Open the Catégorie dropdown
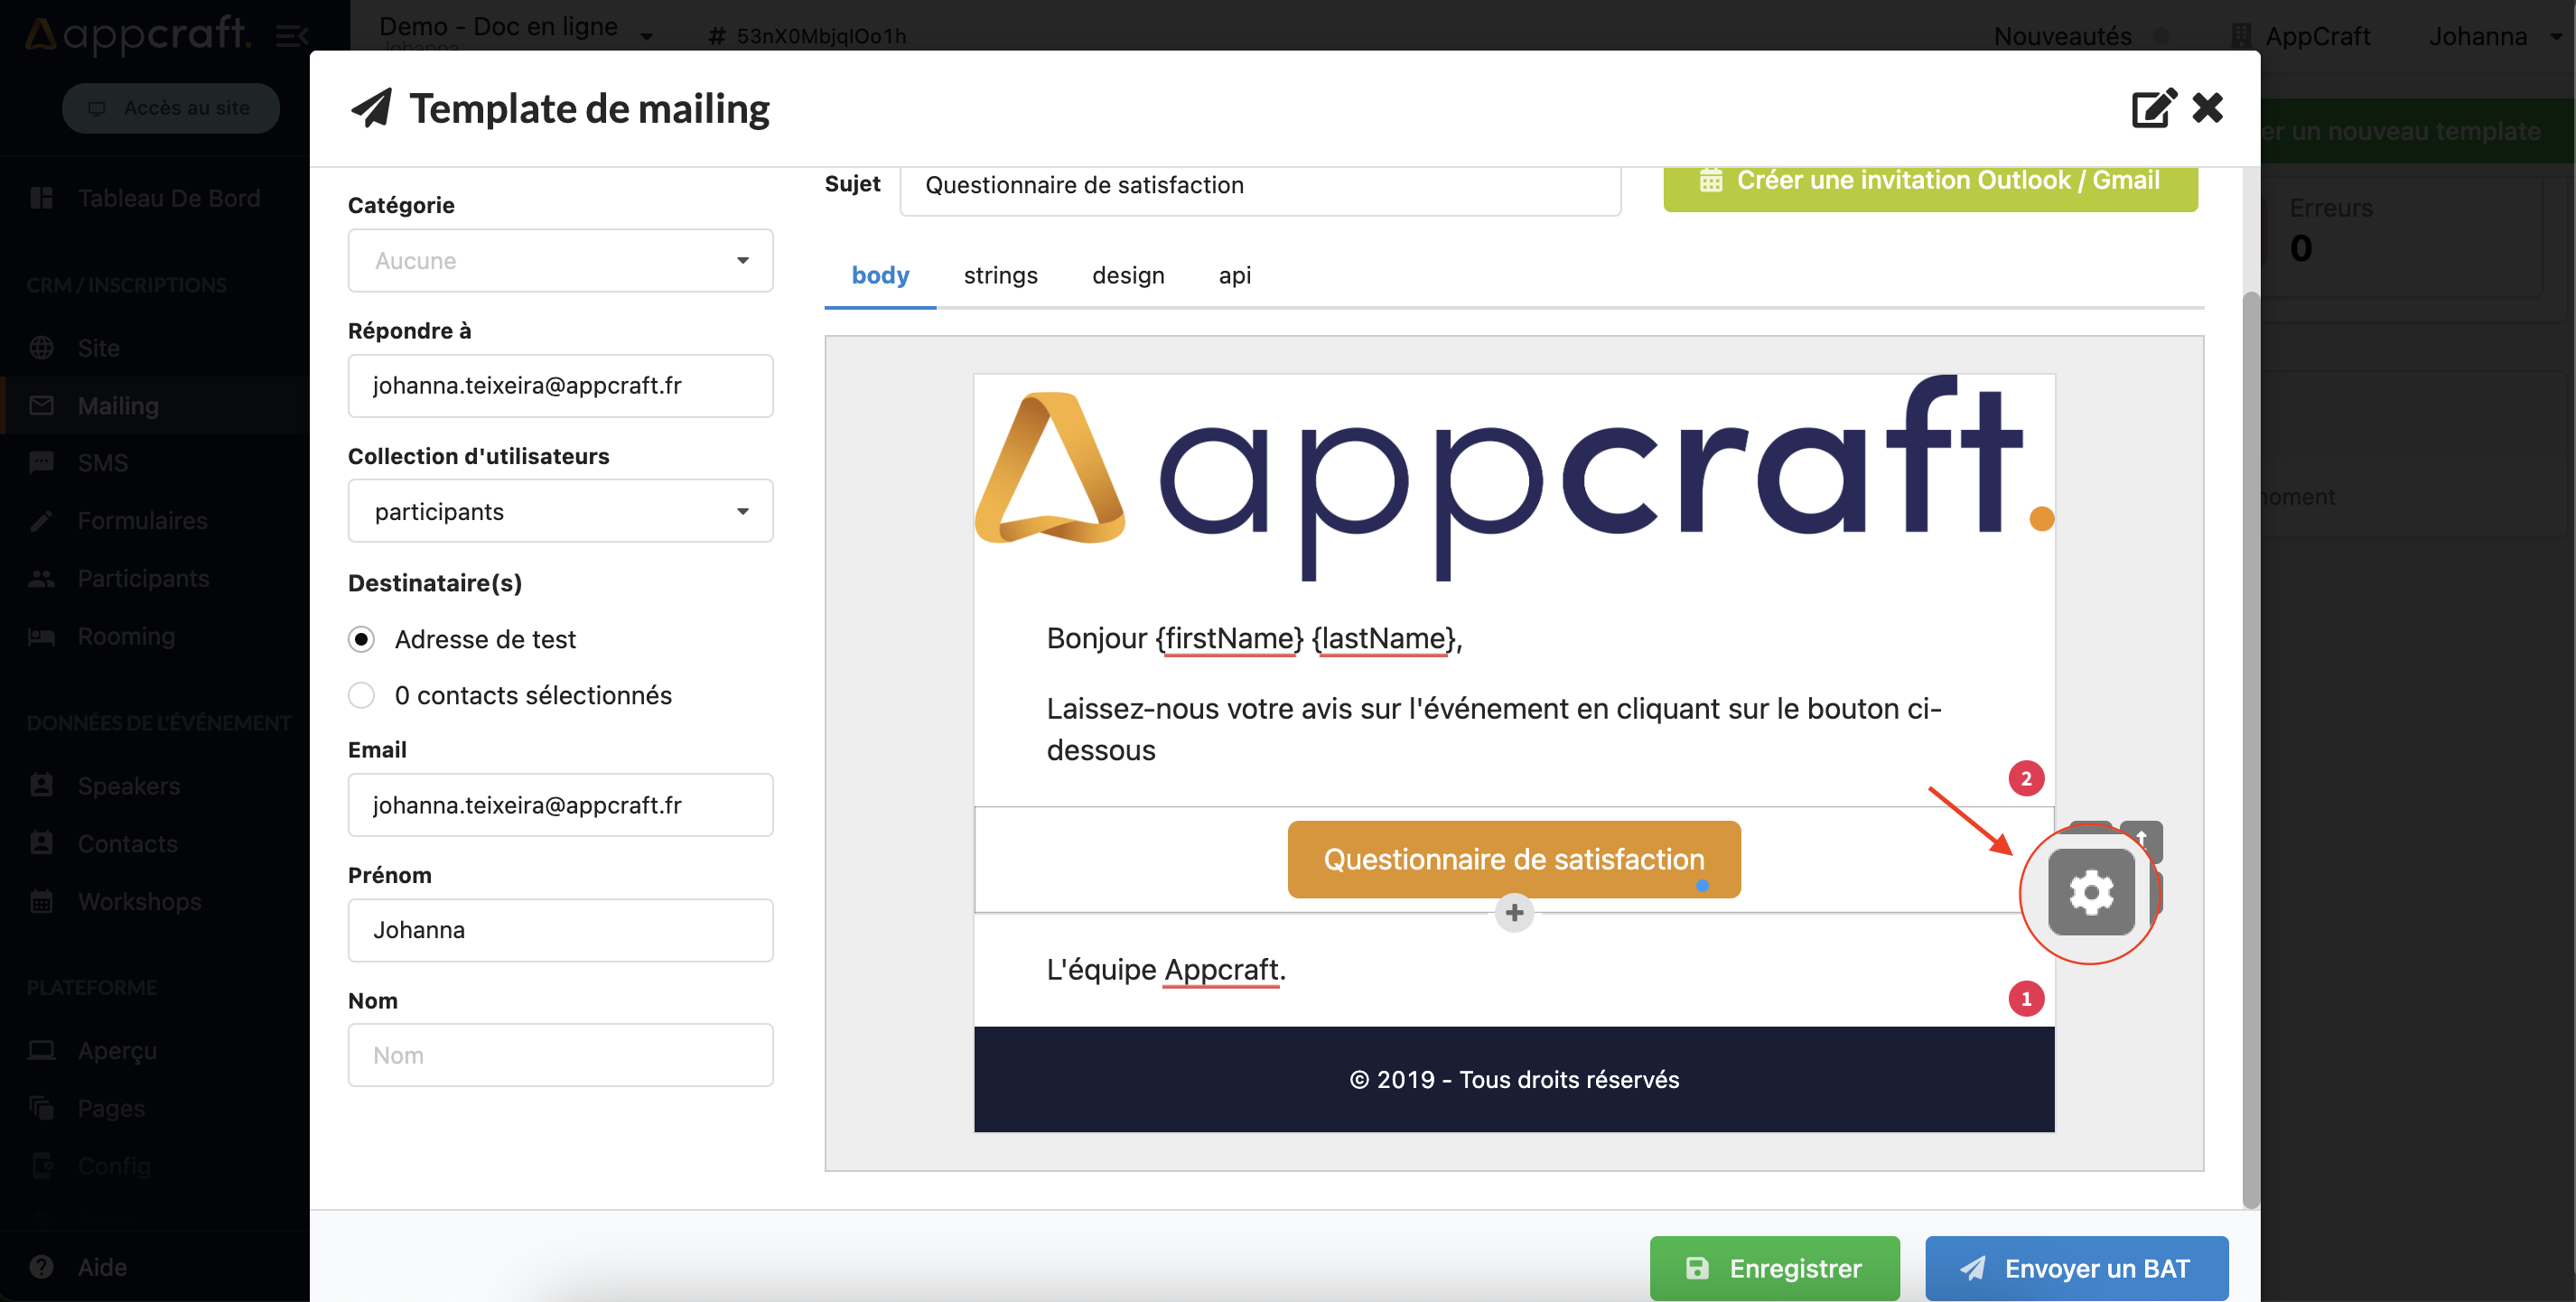 coord(560,261)
